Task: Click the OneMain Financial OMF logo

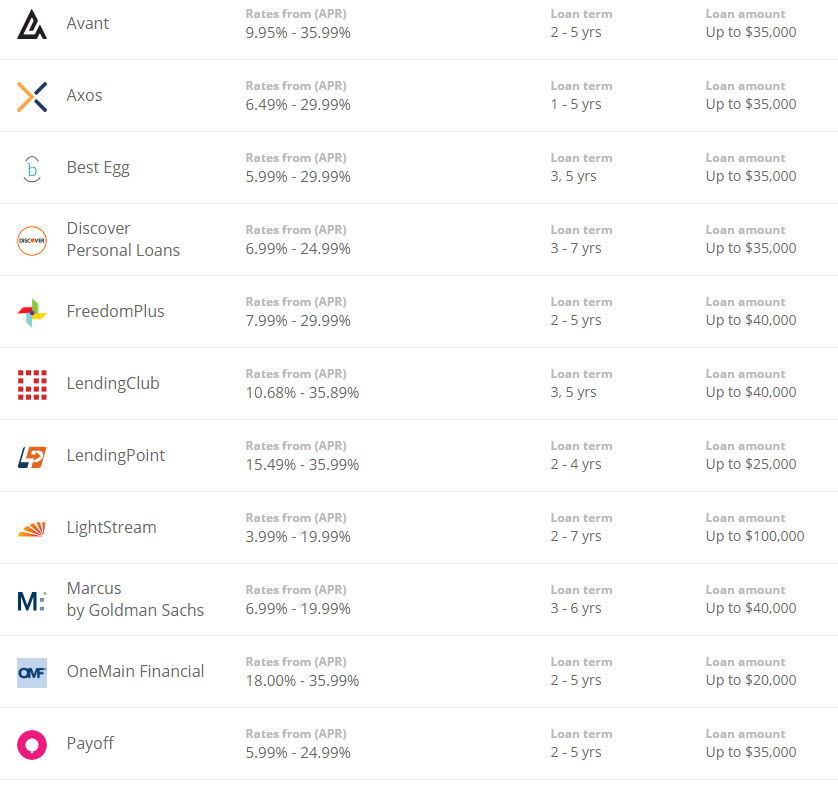Action: coord(32,673)
